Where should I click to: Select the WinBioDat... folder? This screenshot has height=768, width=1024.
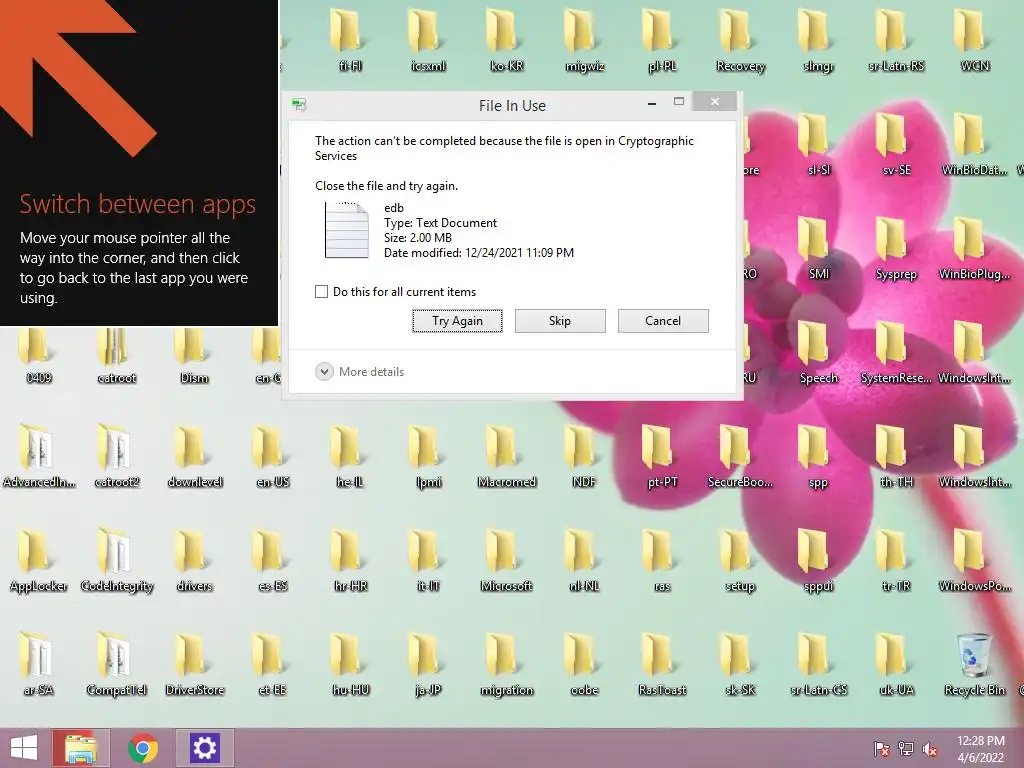tap(974, 144)
